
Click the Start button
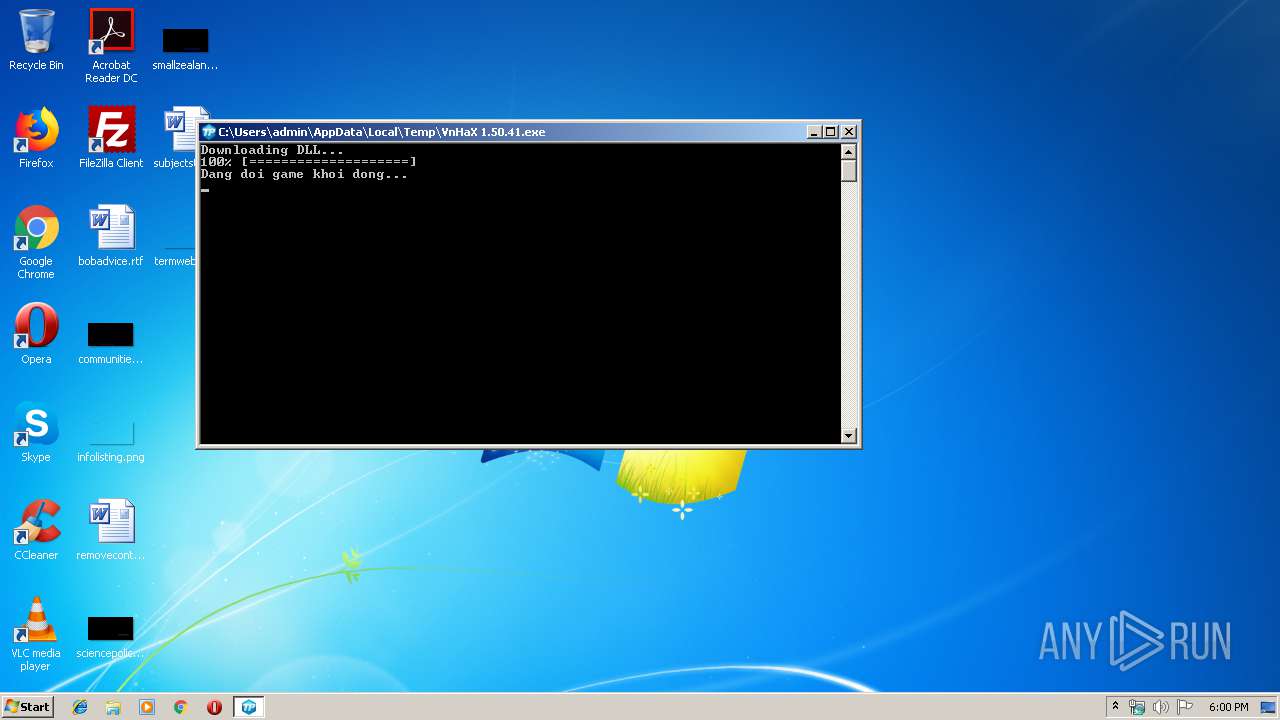28,707
